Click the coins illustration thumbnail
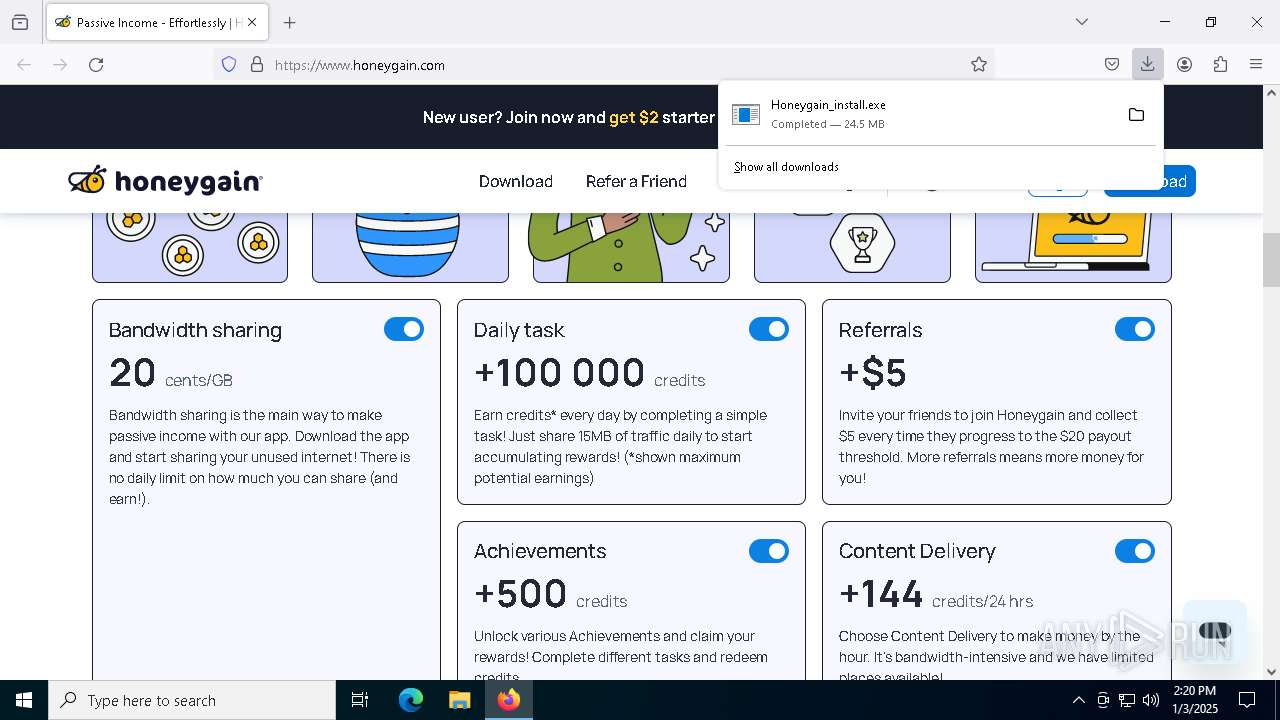Viewport: 1280px width, 720px height. [190, 247]
